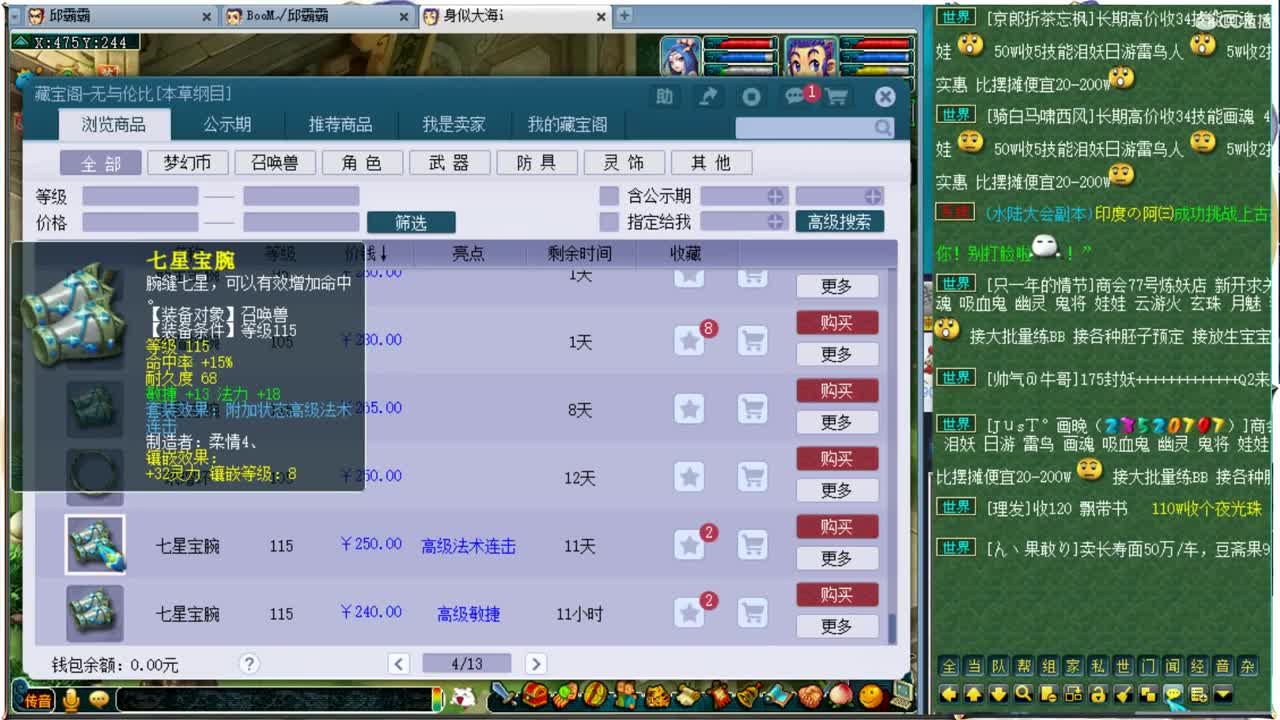Click the minimum 等级 input field
This screenshot has width=1280, height=720.
[140, 196]
